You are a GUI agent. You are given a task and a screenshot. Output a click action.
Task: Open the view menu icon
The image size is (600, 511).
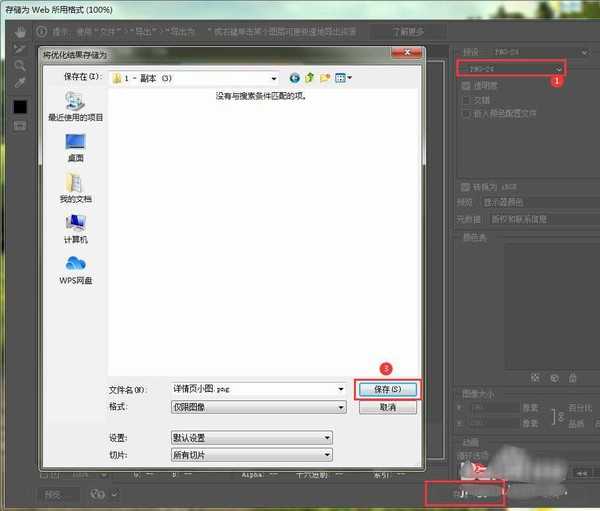(342, 77)
